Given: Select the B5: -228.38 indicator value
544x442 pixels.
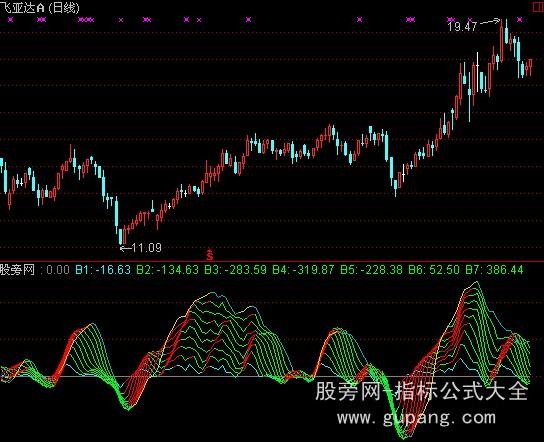Looking at the screenshot, I should (x=371, y=270).
